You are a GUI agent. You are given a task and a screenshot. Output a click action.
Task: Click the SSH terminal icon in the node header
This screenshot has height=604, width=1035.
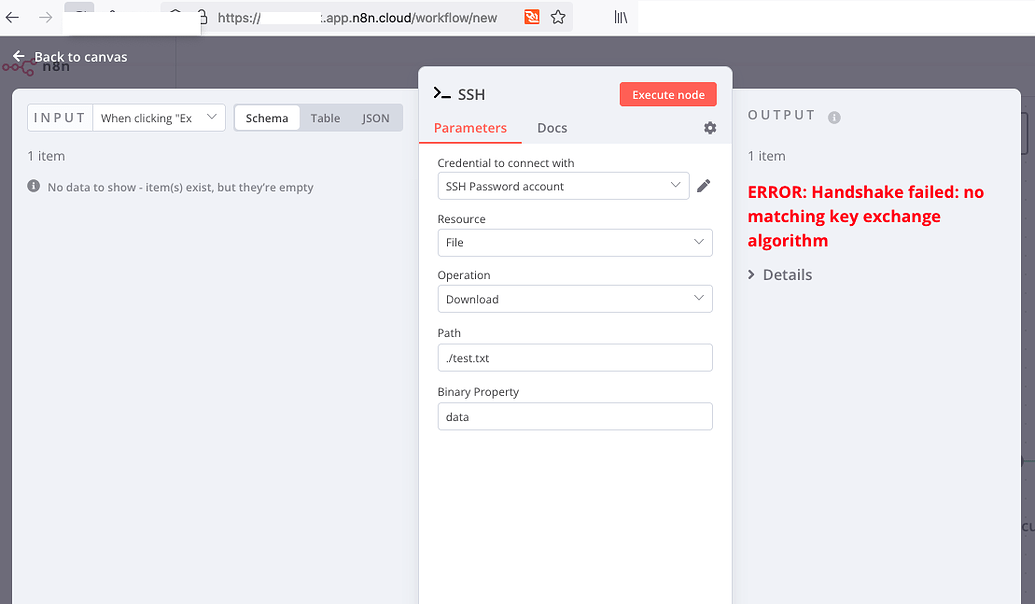coord(440,93)
